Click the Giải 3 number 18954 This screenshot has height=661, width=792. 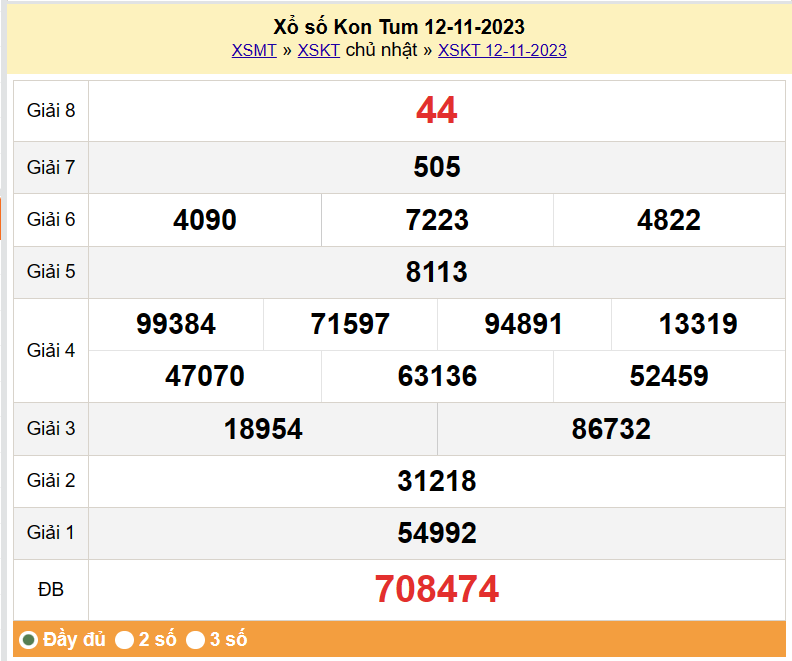pos(263,429)
